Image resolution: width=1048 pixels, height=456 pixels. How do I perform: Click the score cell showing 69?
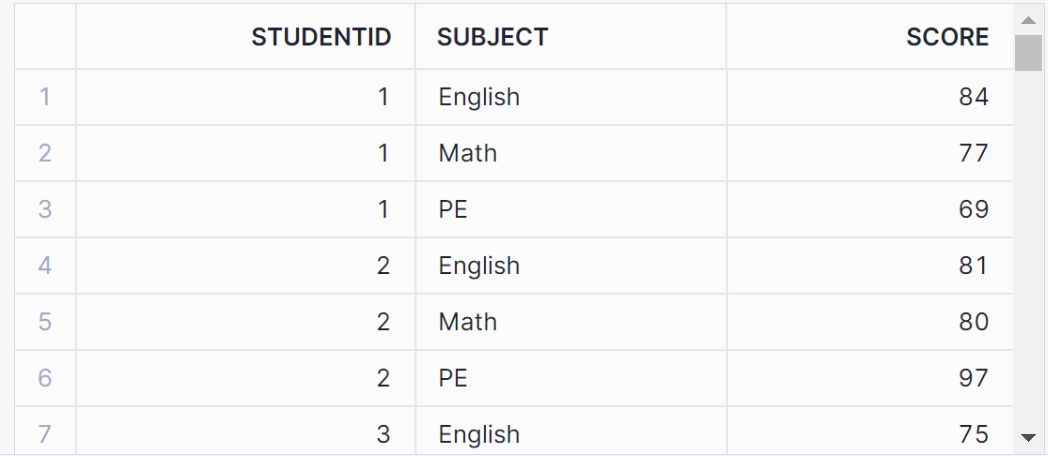click(x=972, y=209)
